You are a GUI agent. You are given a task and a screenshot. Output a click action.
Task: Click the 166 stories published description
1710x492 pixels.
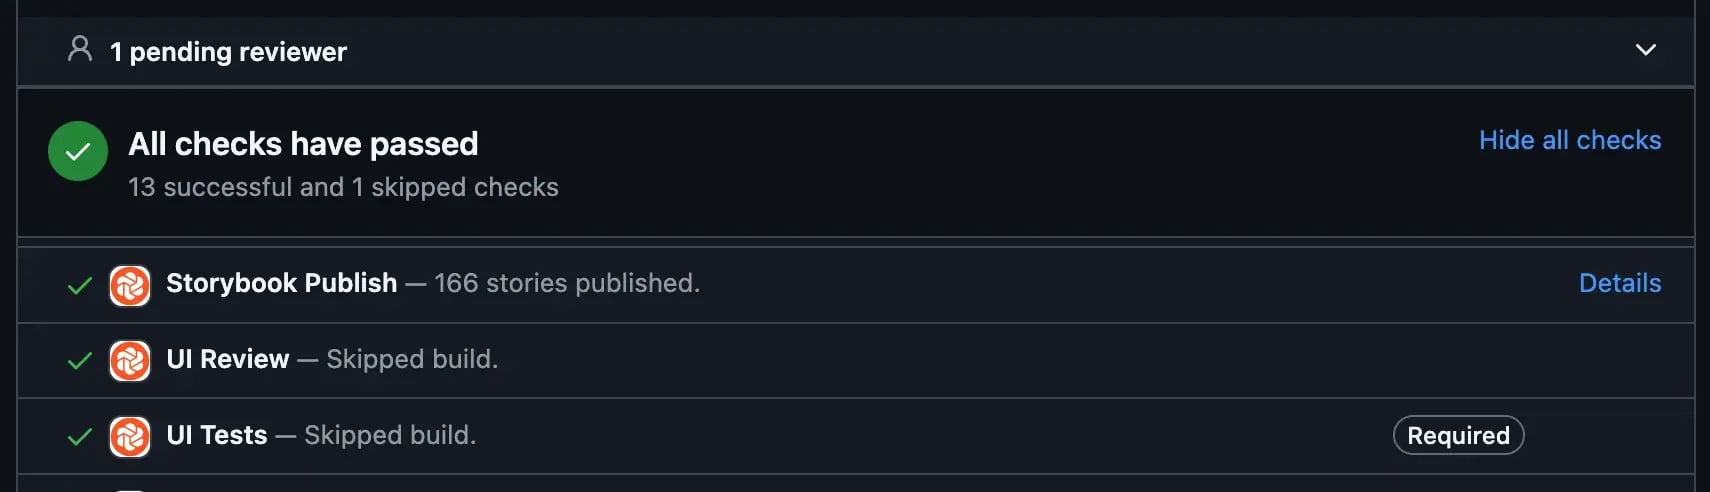click(567, 283)
